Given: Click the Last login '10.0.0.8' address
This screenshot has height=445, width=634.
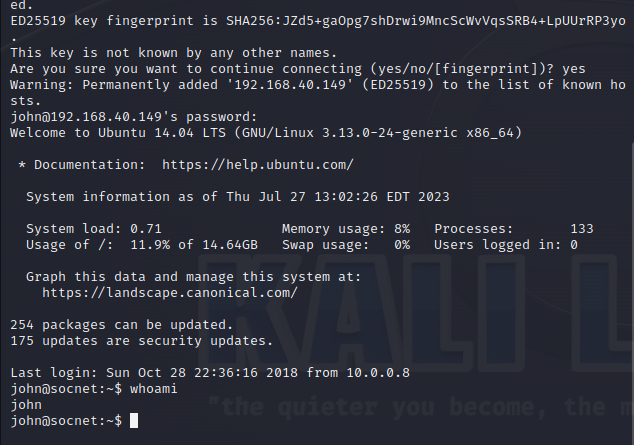Looking at the screenshot, I should point(378,373).
